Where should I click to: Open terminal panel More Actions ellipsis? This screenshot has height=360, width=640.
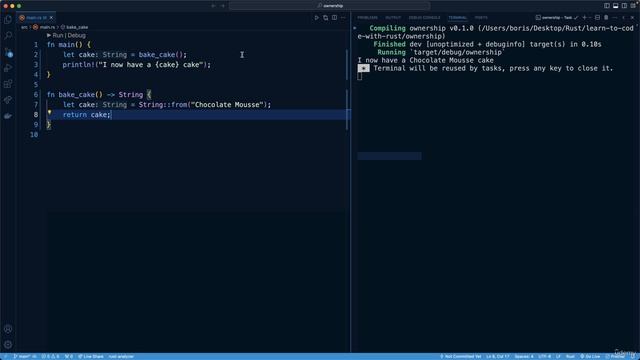click(615, 18)
